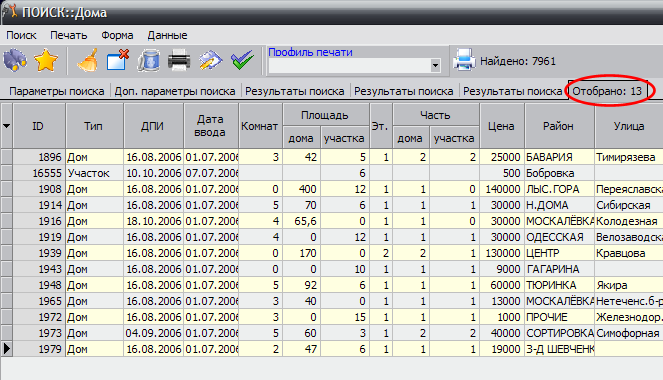663x380 pixels.
Task: Click price cell 140000
Action: pyautogui.click(x=502, y=189)
